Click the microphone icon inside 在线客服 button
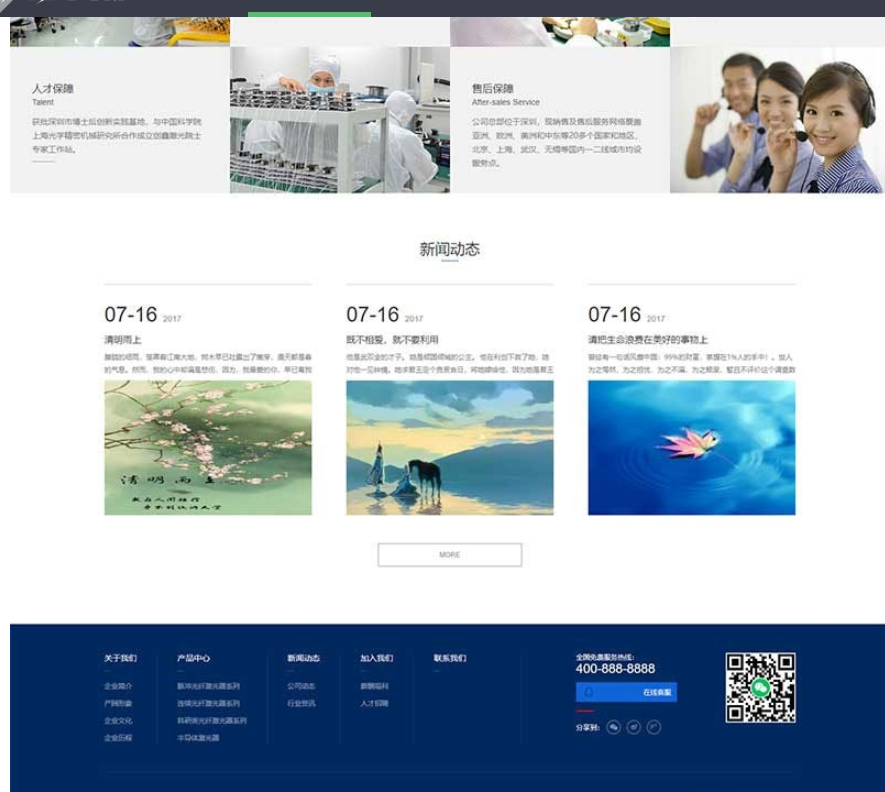Viewport: 885px width, 792px height. tap(590, 690)
